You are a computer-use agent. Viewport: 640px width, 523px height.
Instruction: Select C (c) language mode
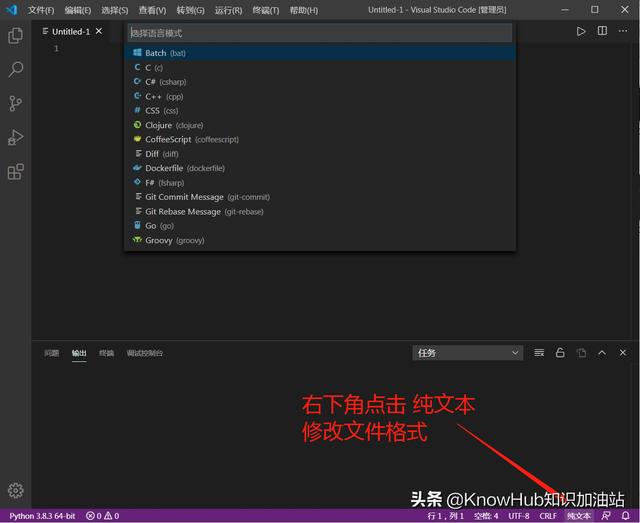click(320, 67)
